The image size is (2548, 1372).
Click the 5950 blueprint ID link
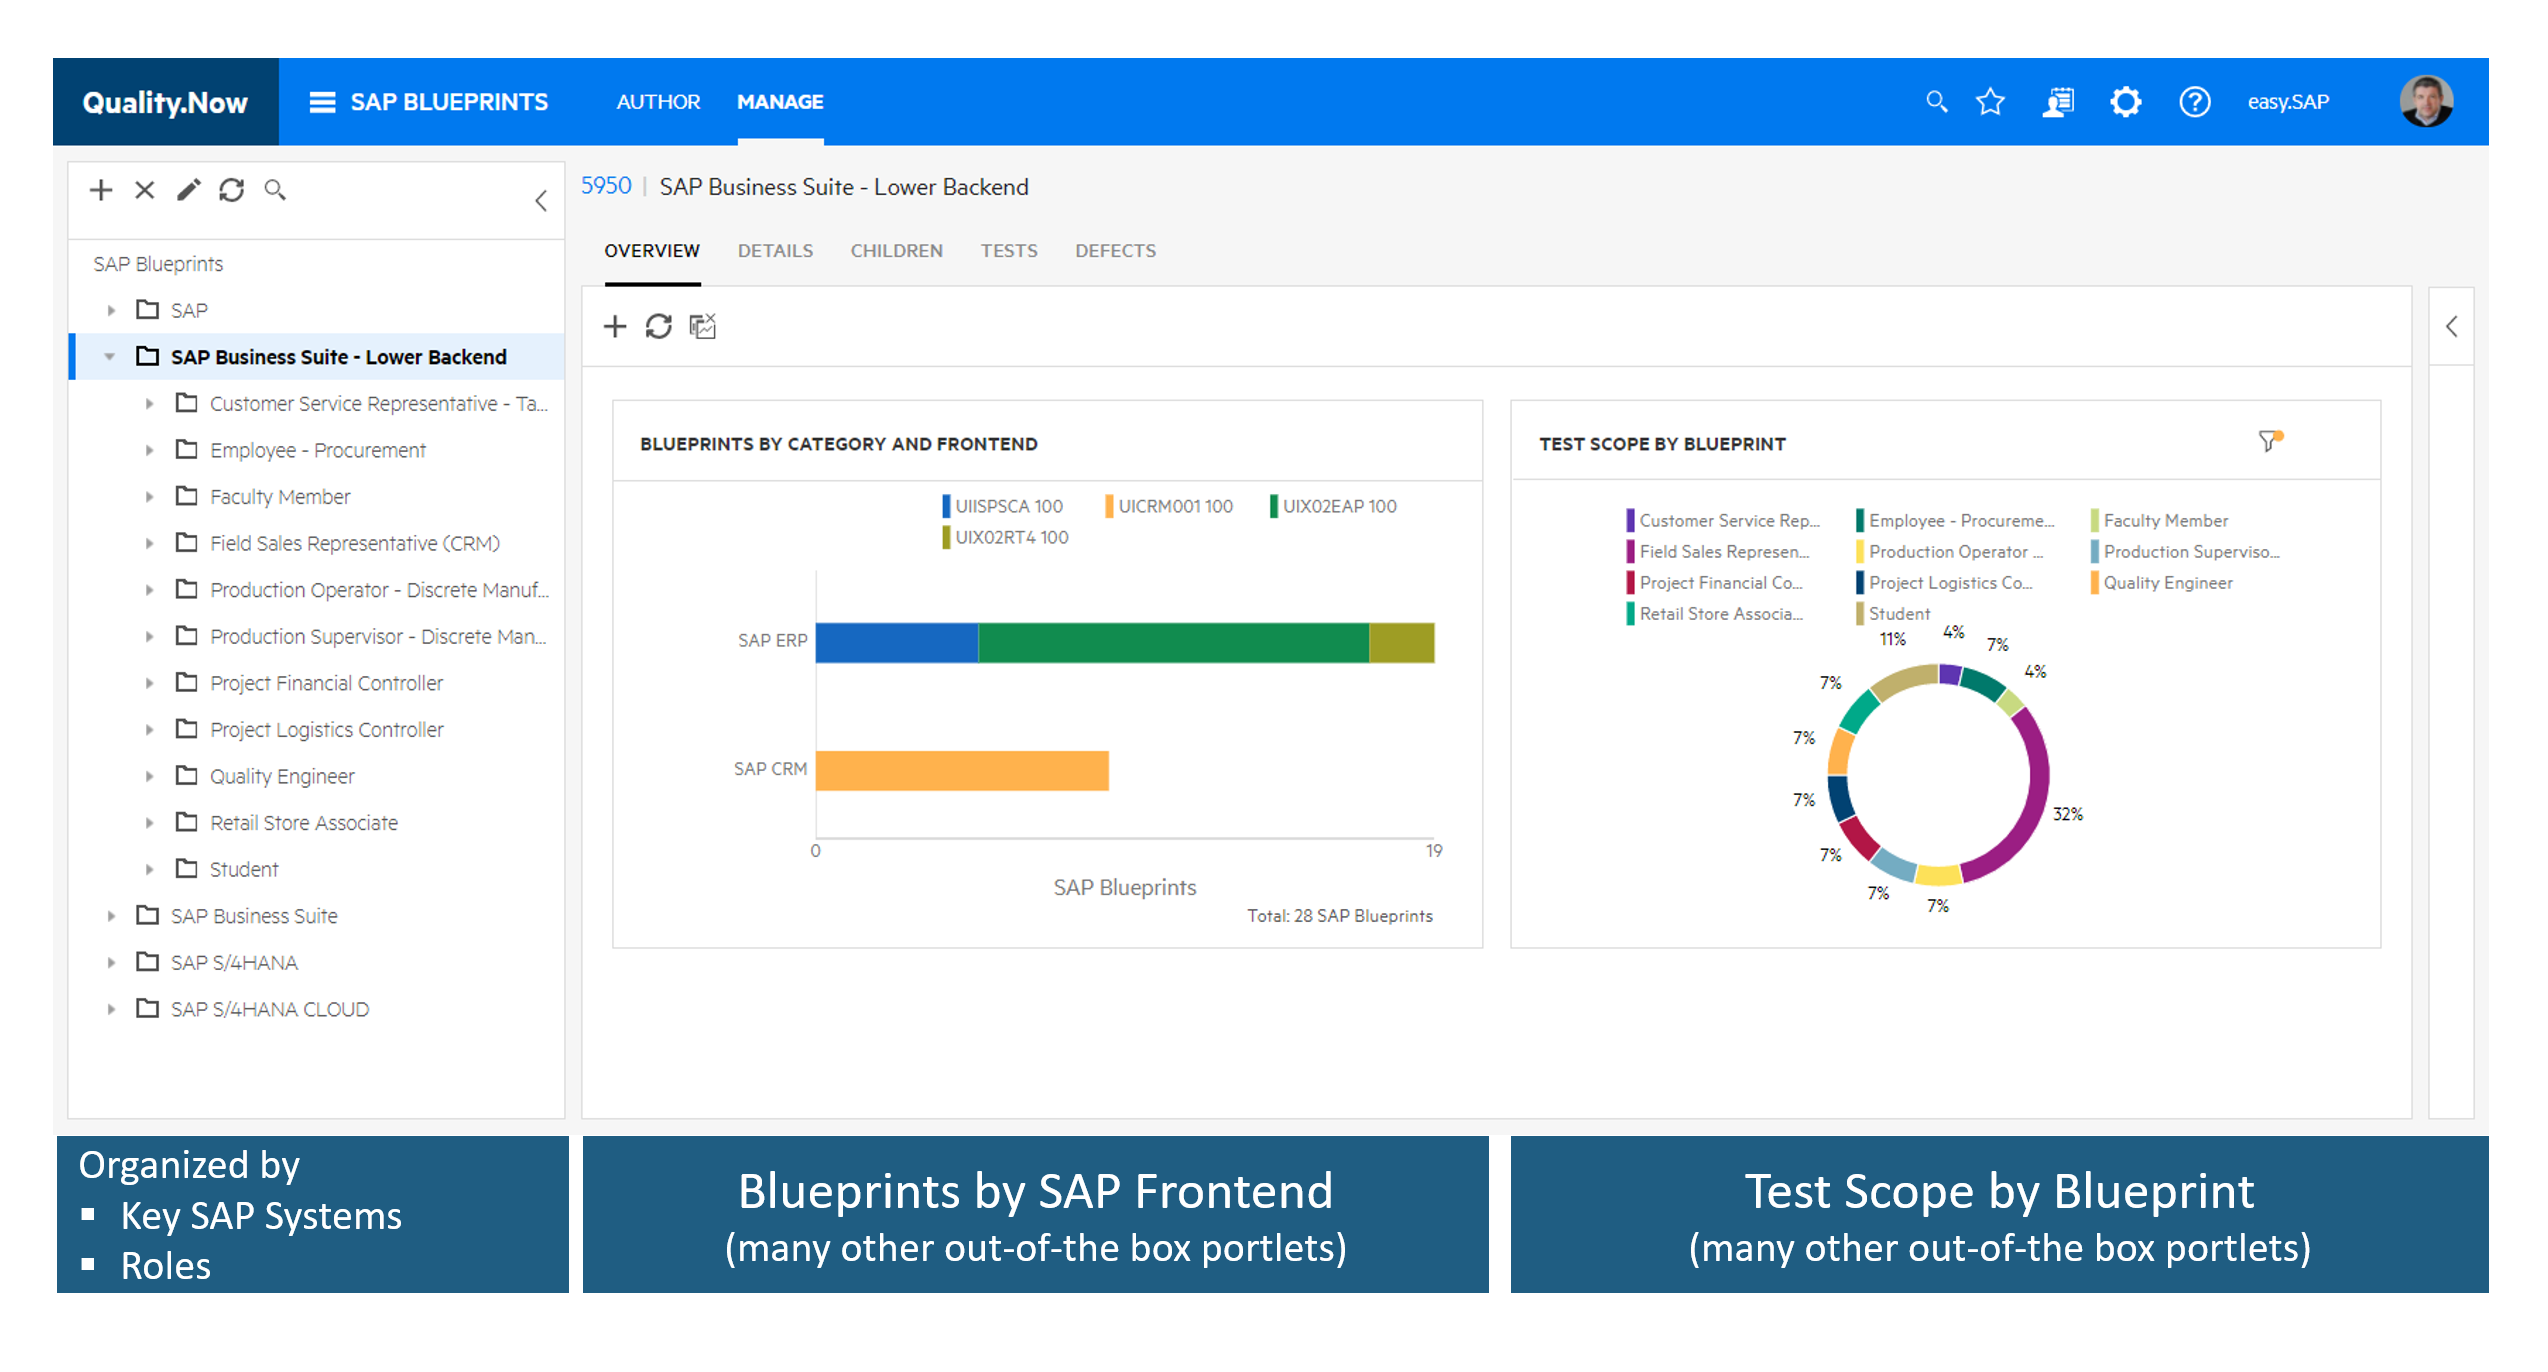(606, 186)
